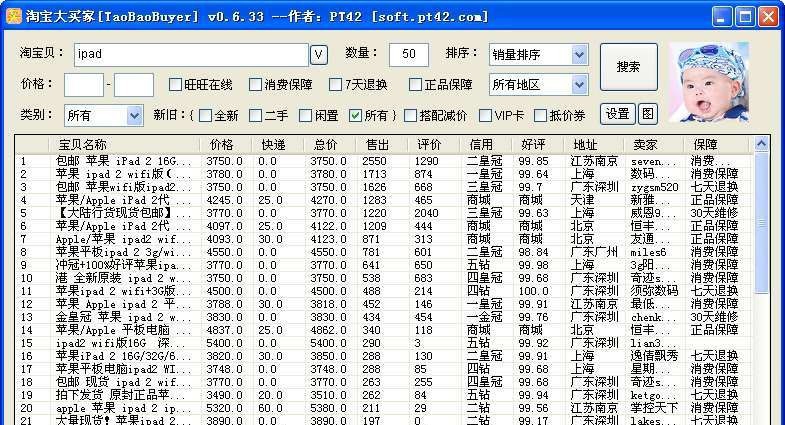Select row 13 金皇冠 苹果 ipad 2
This screenshot has height=425, width=785.
(x=383, y=317)
